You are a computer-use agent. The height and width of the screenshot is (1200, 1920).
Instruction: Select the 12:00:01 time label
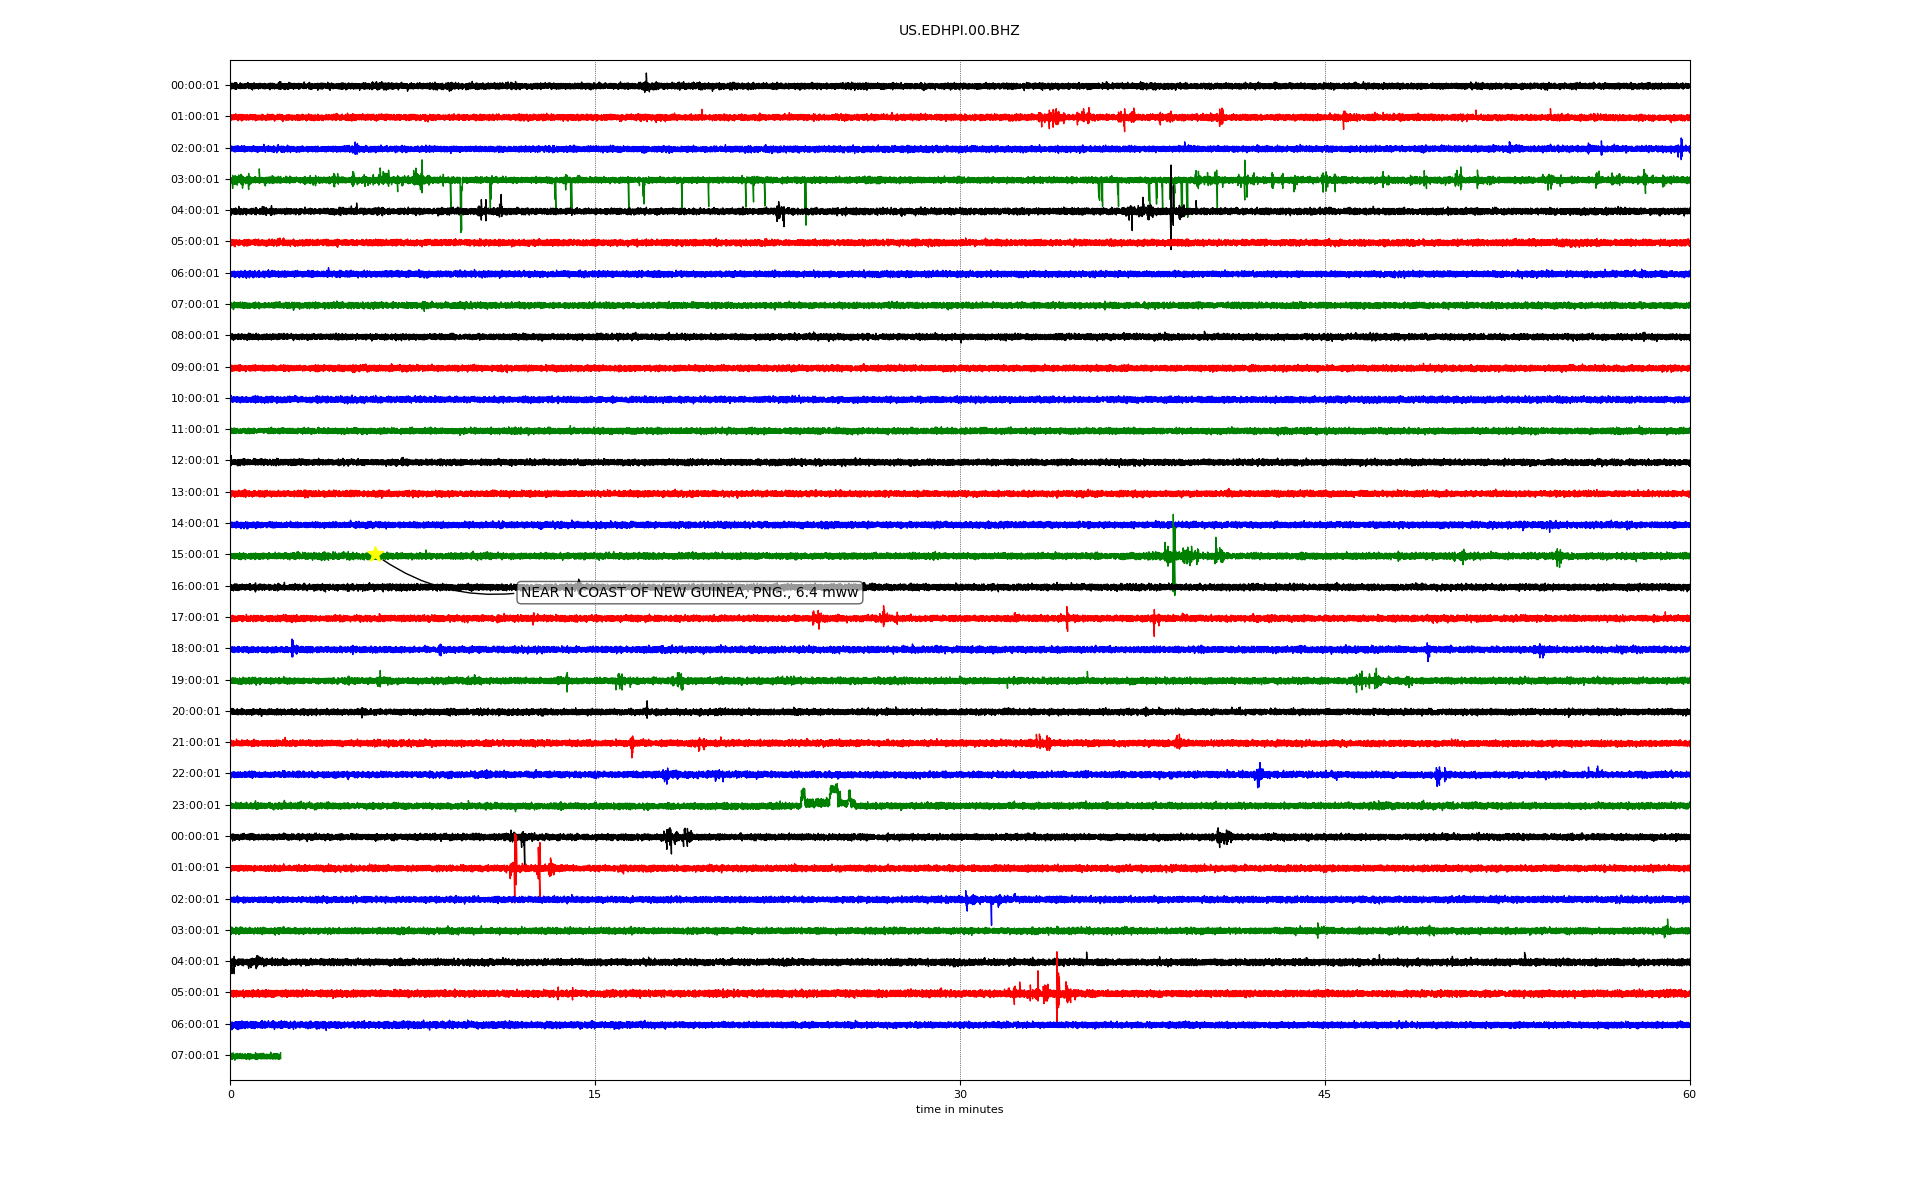195,461
